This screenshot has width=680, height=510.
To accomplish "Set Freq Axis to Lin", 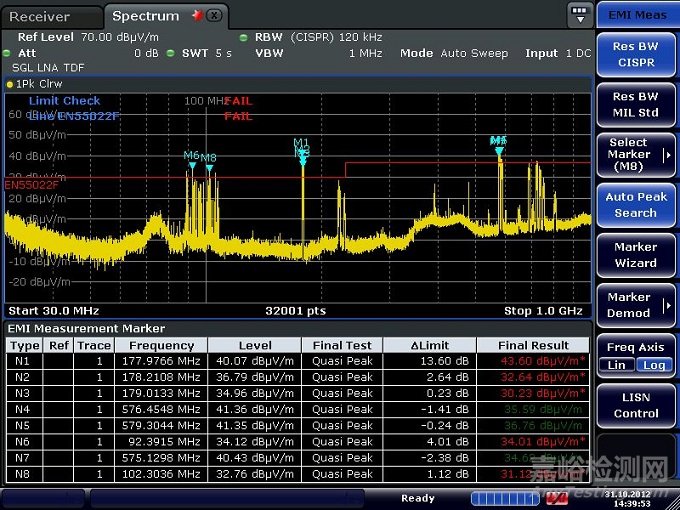I will point(617,365).
